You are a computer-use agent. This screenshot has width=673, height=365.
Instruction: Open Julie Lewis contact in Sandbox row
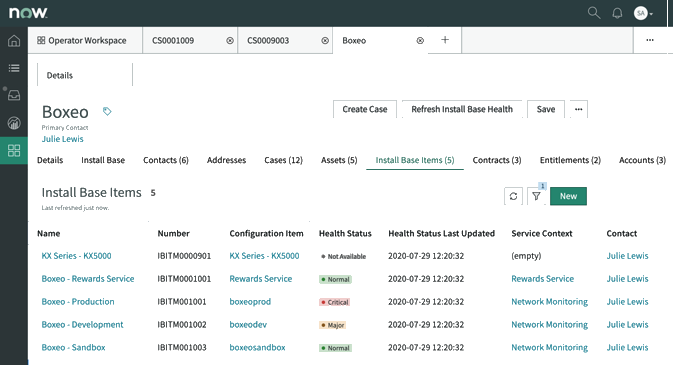click(628, 347)
